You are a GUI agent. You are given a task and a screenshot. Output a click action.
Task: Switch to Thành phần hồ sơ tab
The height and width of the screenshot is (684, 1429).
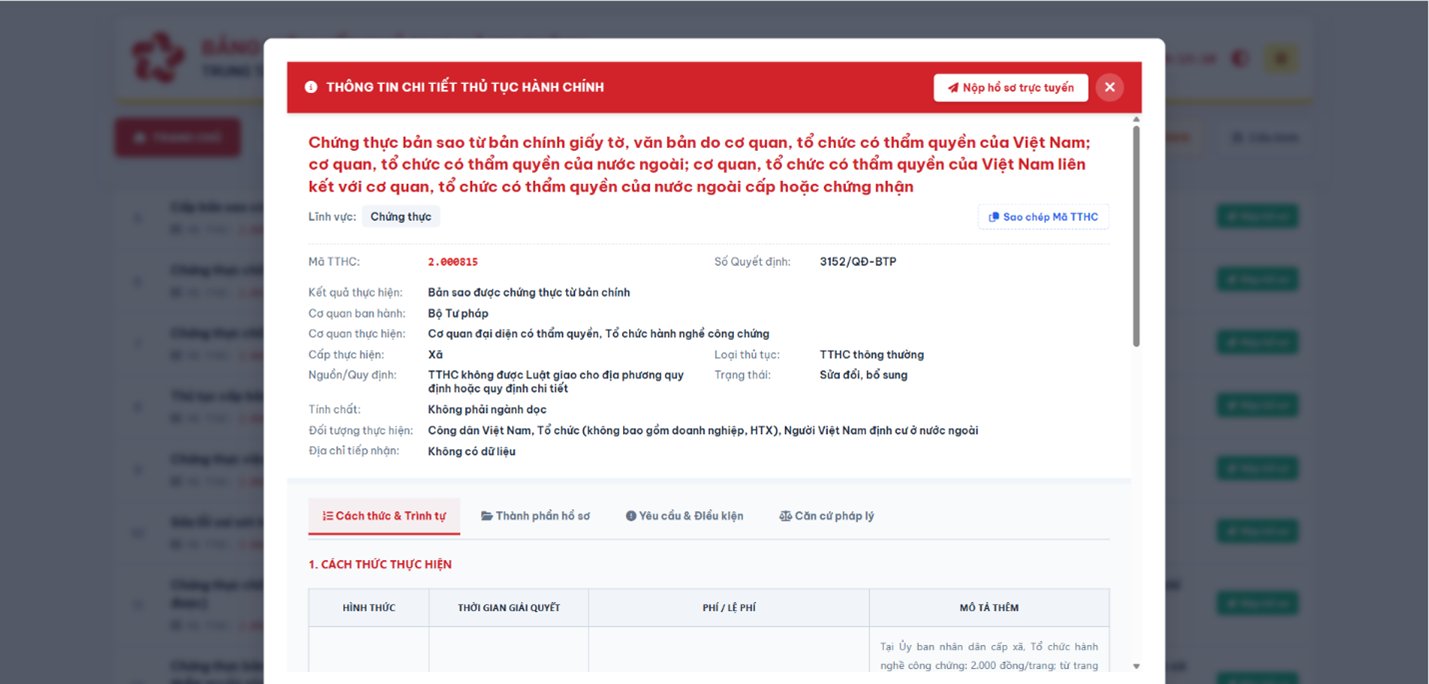535,516
